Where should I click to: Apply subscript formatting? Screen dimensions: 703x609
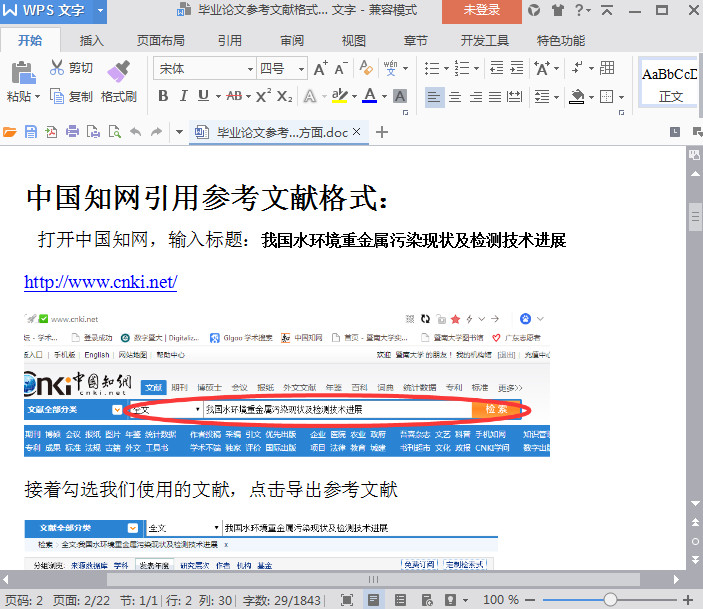pos(284,96)
